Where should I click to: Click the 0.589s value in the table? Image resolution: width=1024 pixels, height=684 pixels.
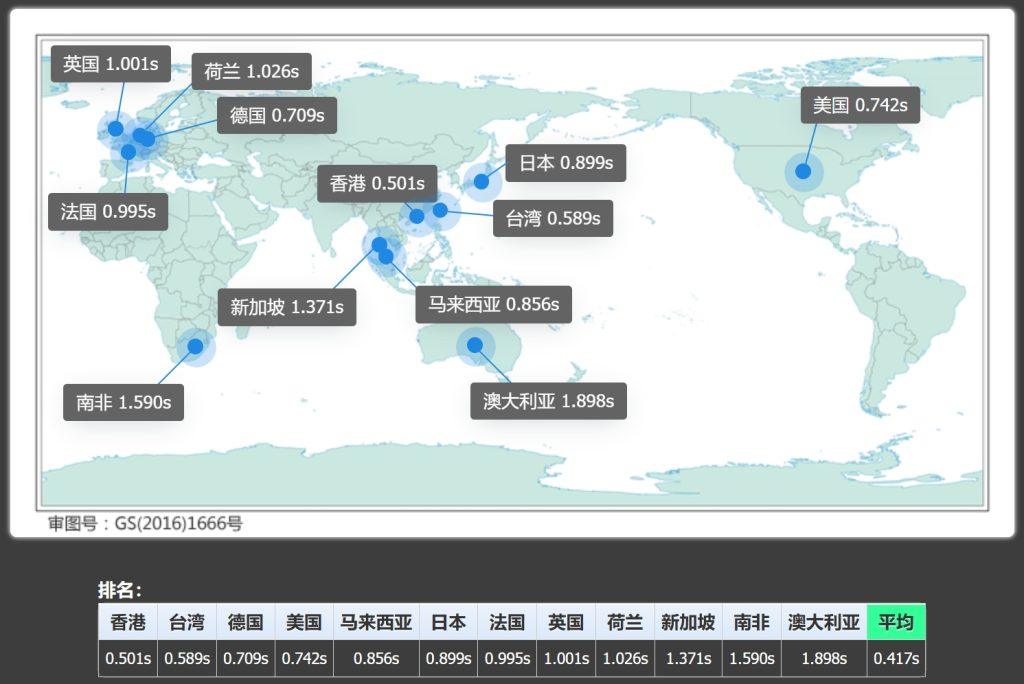click(187, 658)
